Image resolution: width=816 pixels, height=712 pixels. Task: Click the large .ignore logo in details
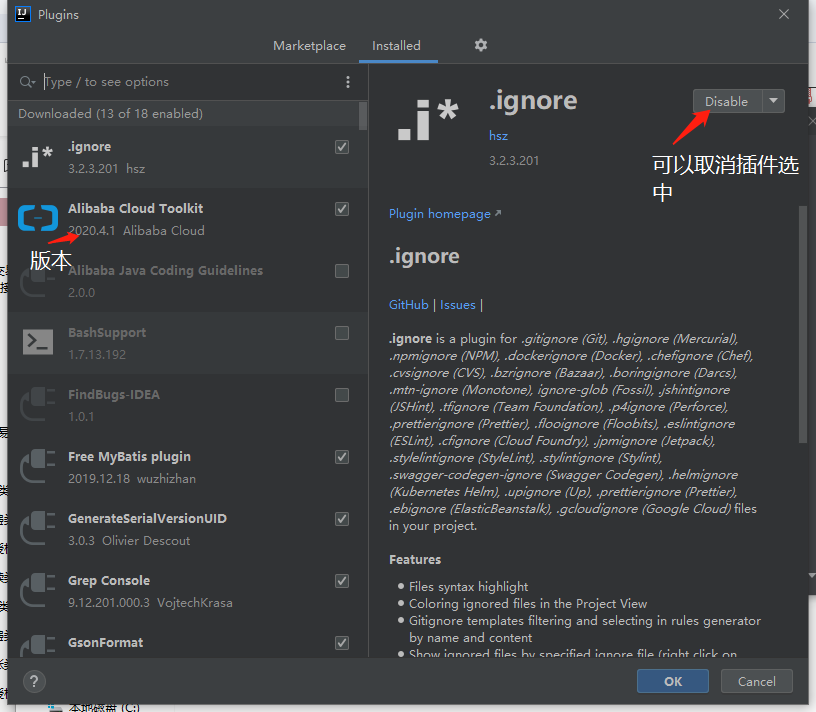pyautogui.click(x=428, y=120)
